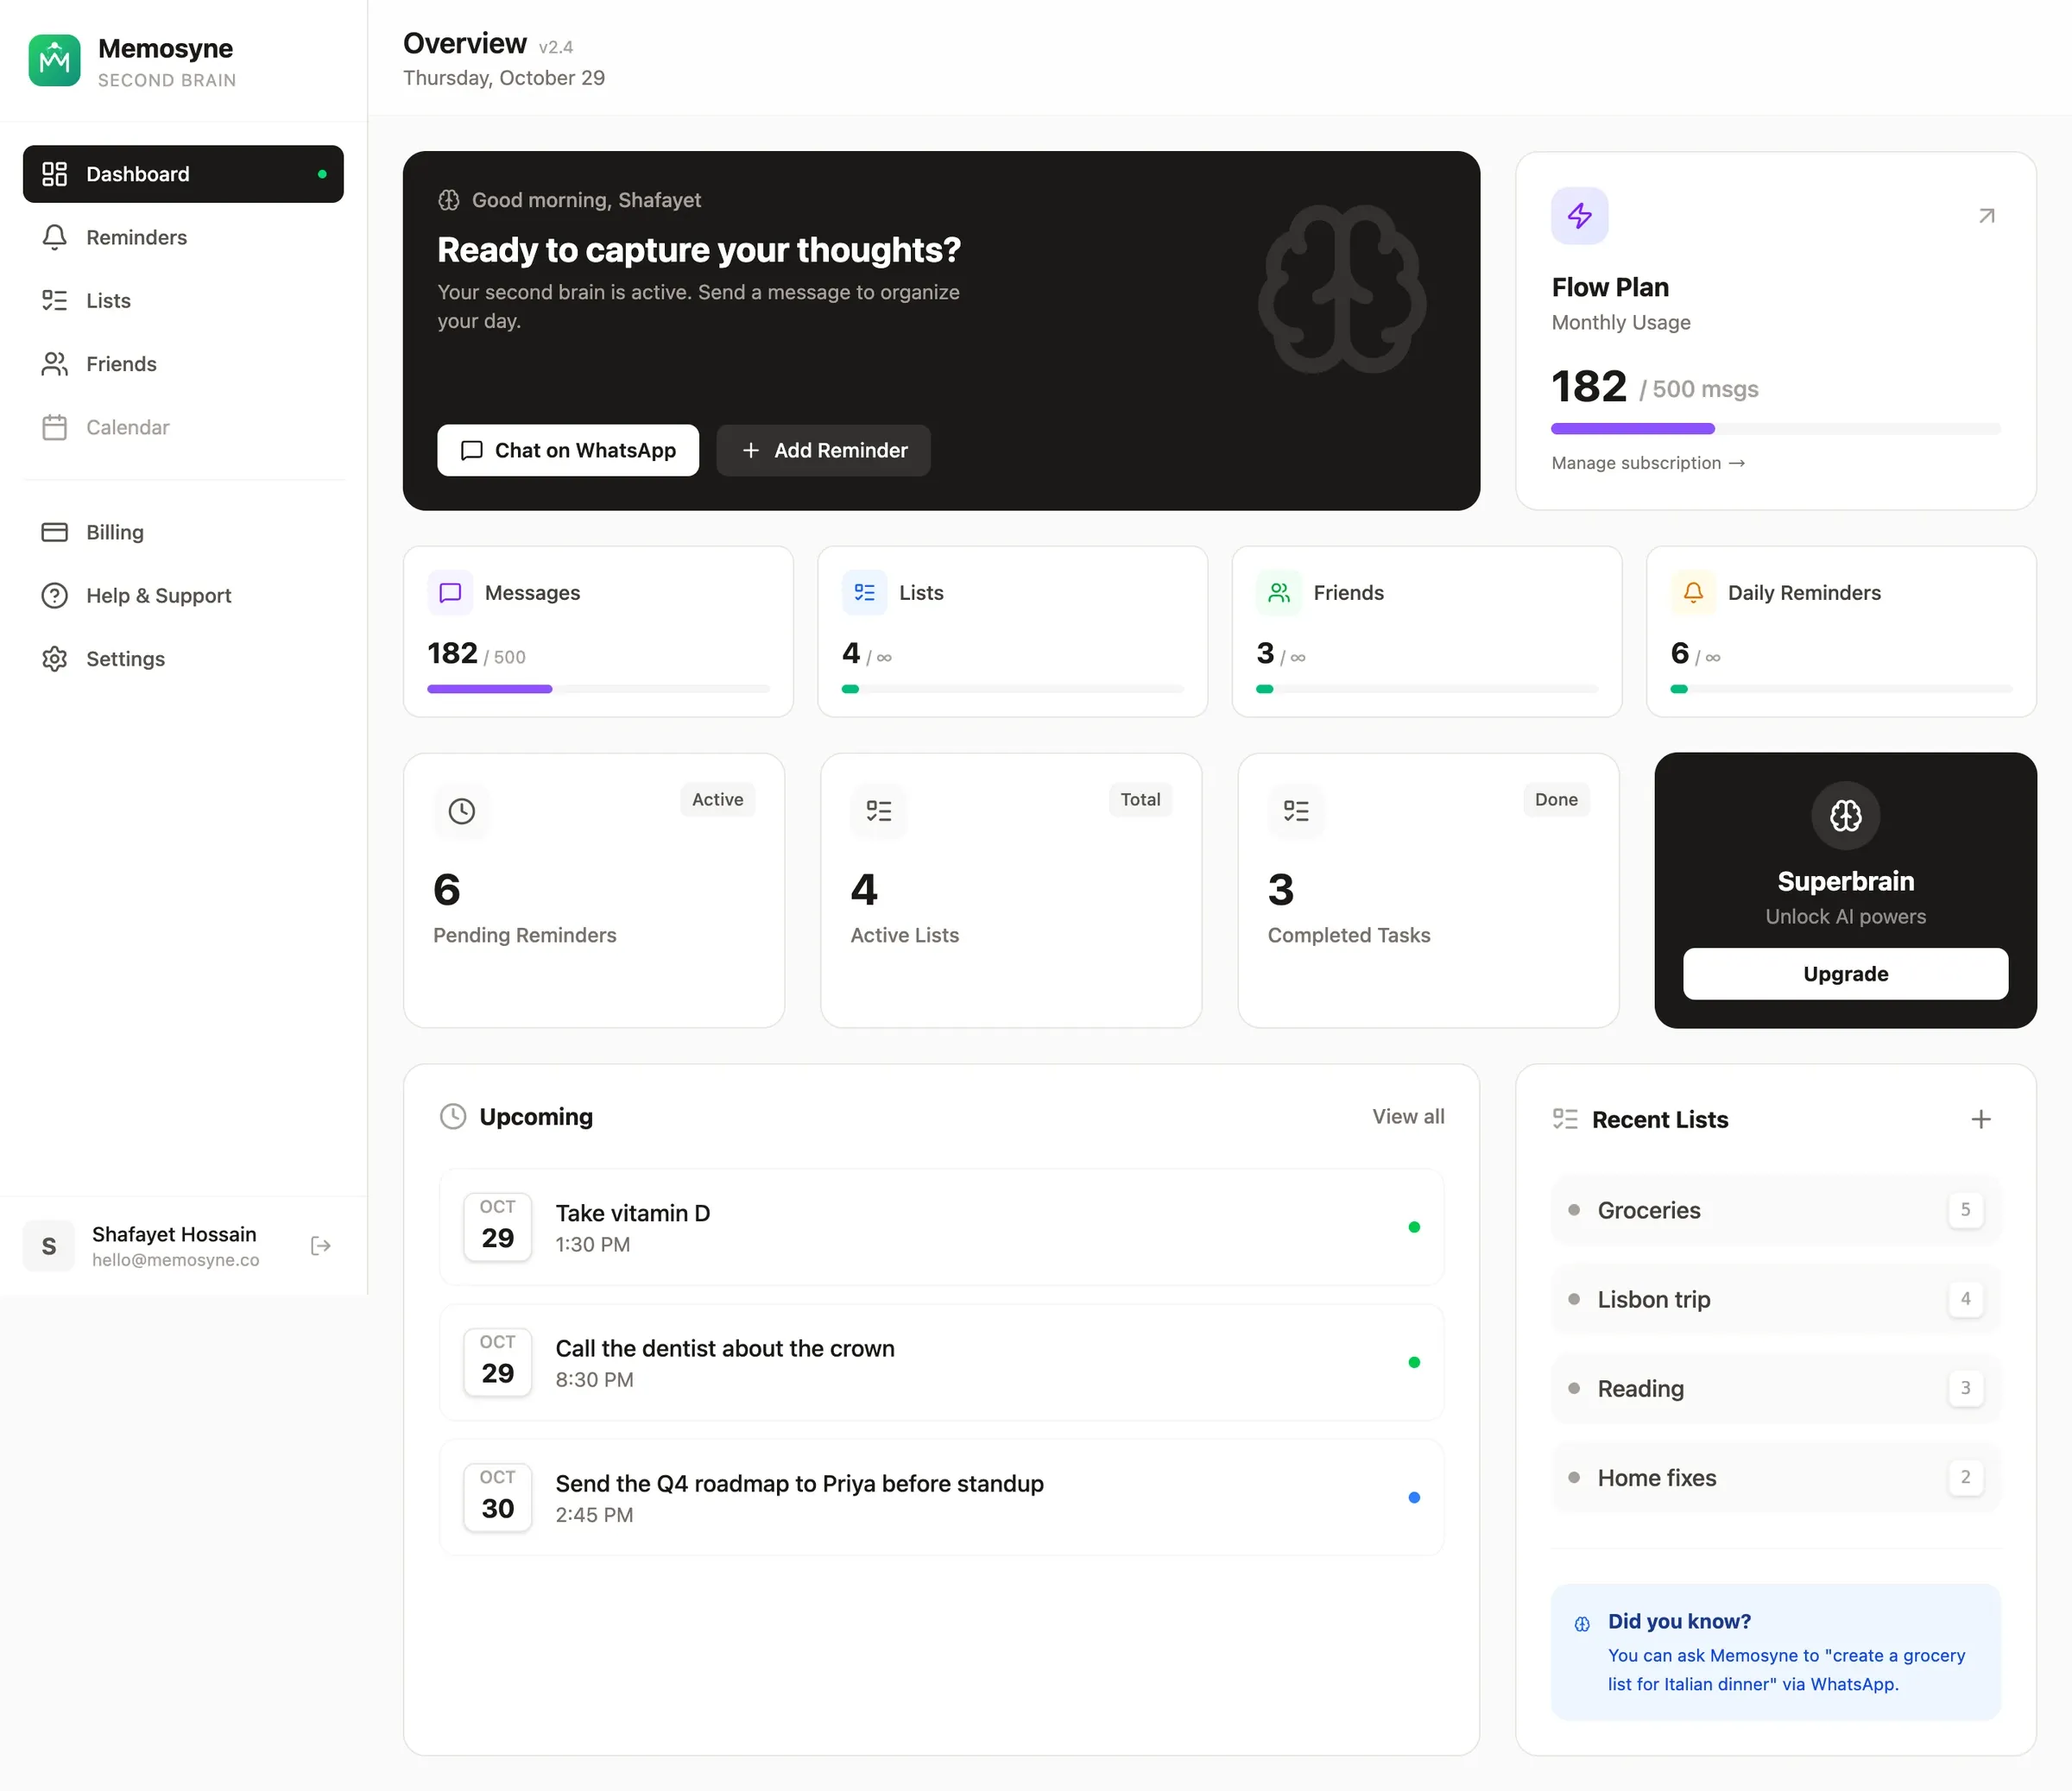The image size is (2072, 1791).
Task: Click the Upcoming section clock icon
Action: tap(453, 1117)
